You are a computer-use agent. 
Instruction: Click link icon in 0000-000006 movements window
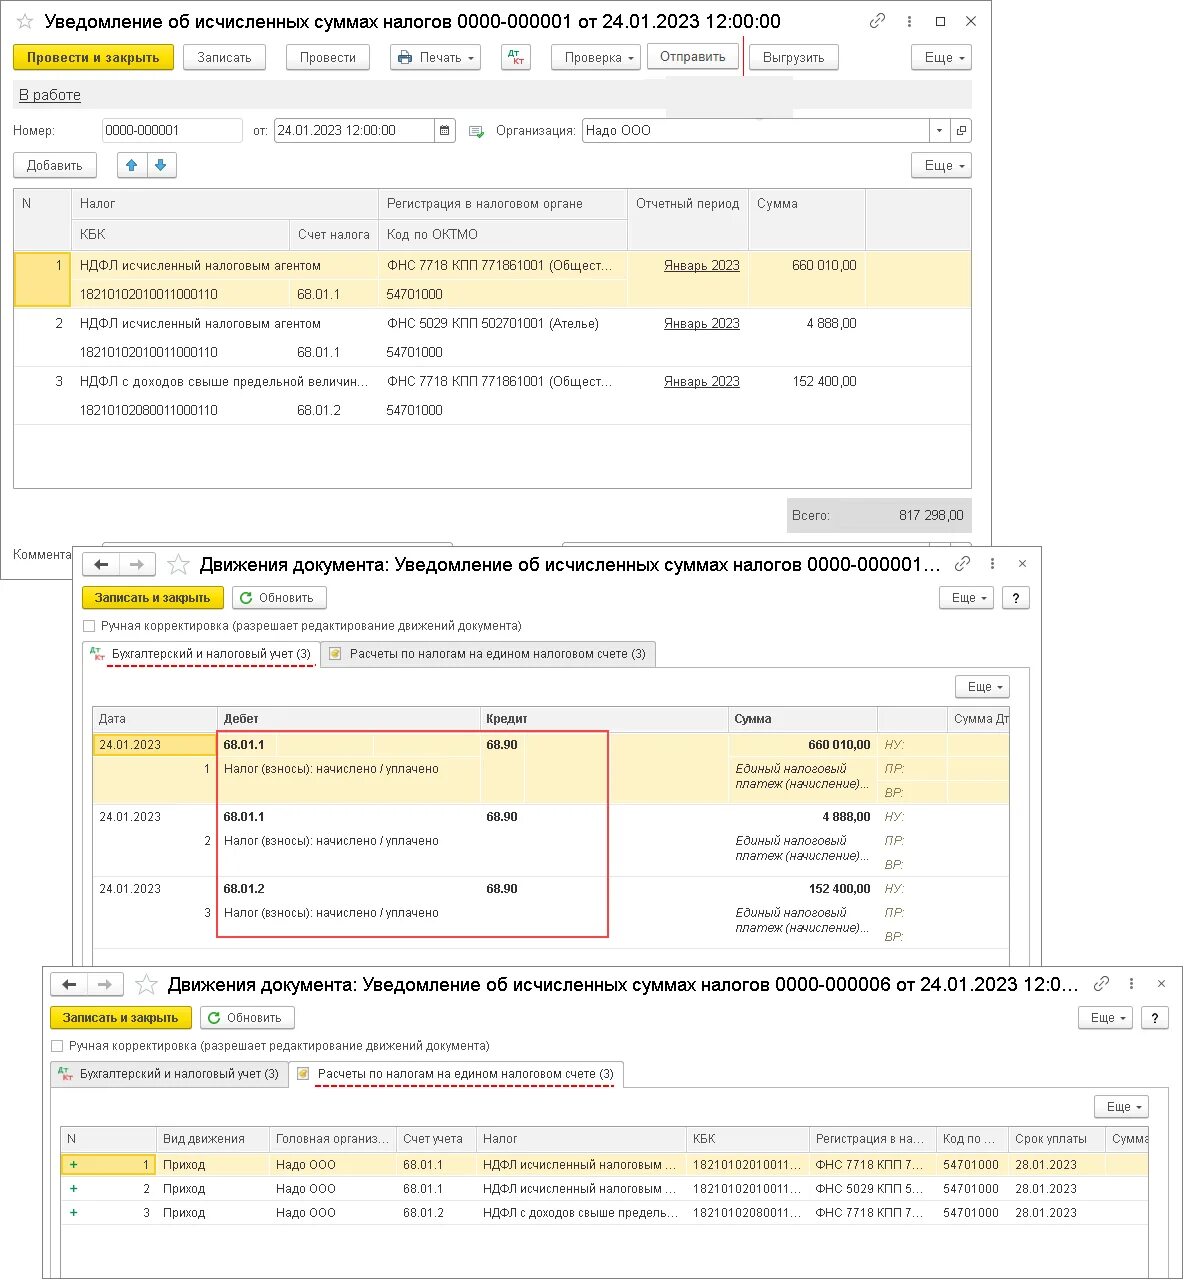pos(1101,984)
